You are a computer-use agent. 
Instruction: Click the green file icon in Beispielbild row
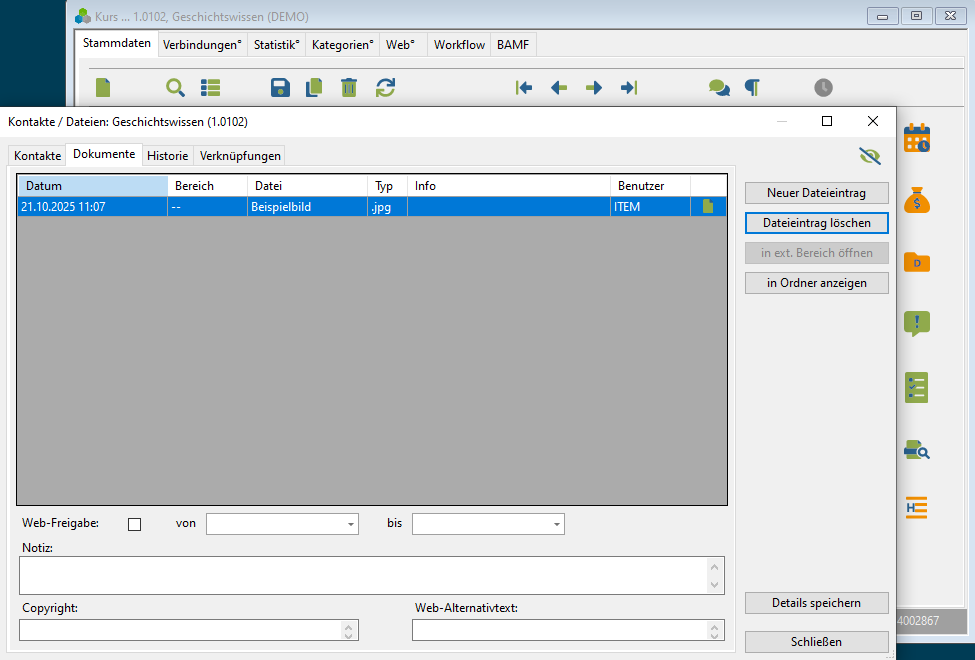pos(708,207)
